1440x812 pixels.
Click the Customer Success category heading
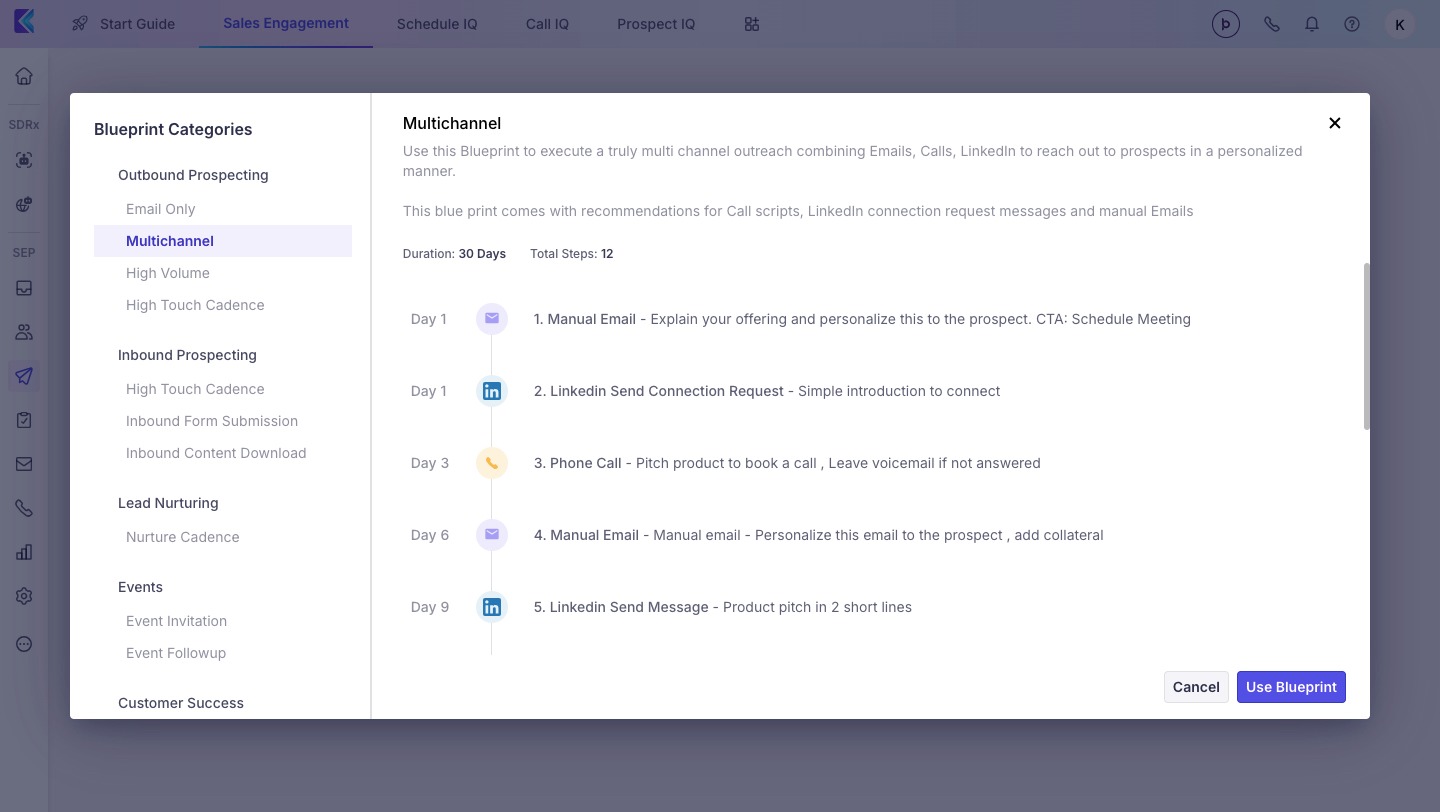coord(181,703)
